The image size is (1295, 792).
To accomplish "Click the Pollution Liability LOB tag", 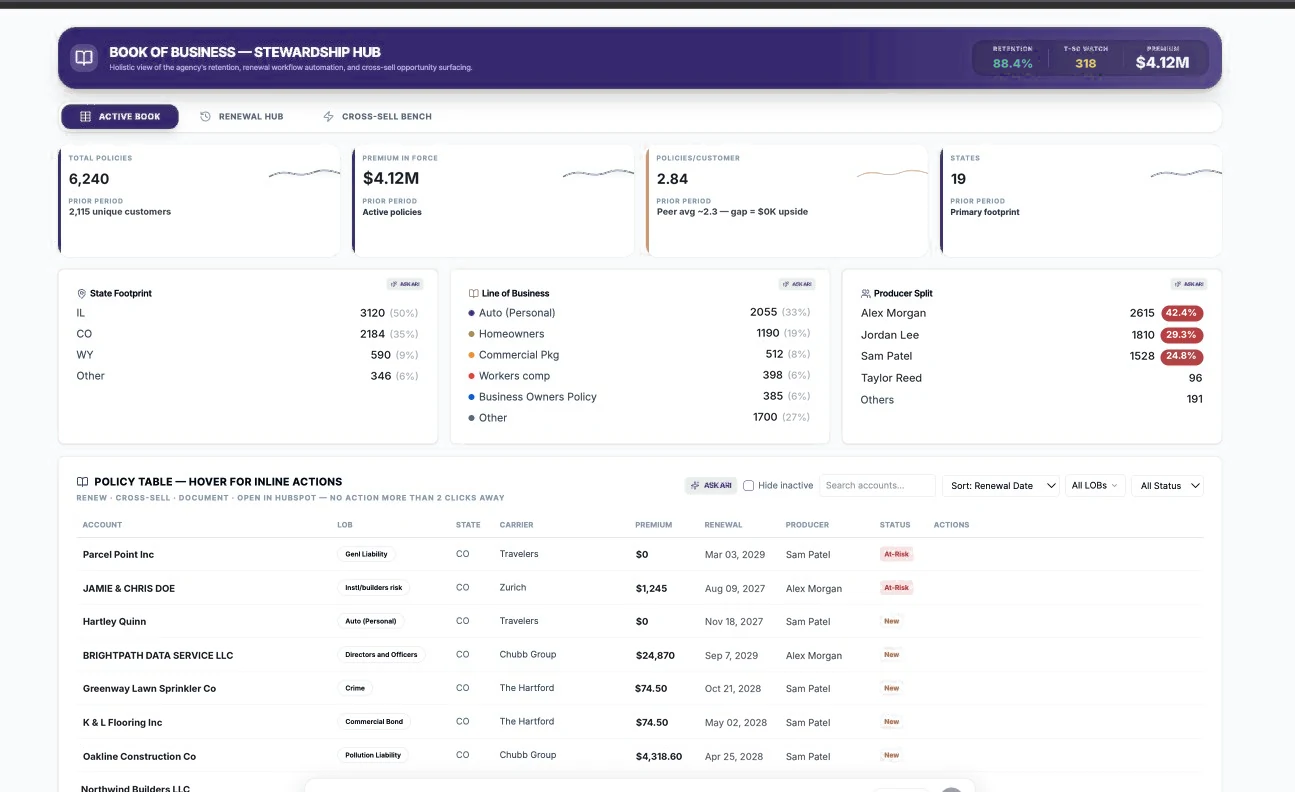I will pyautogui.click(x=373, y=756).
